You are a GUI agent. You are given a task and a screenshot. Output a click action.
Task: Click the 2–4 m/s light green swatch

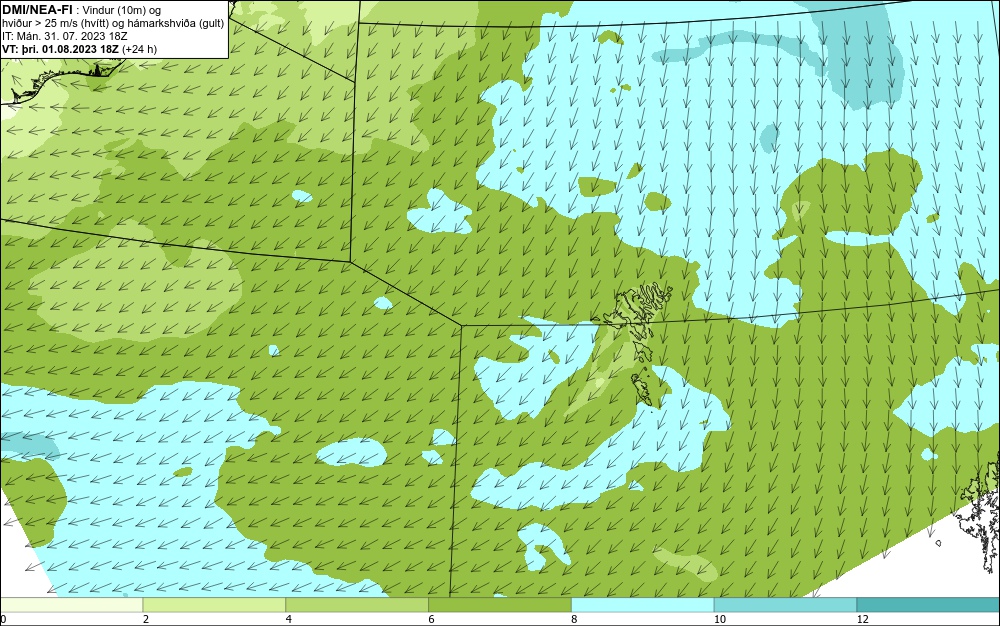tap(214, 605)
